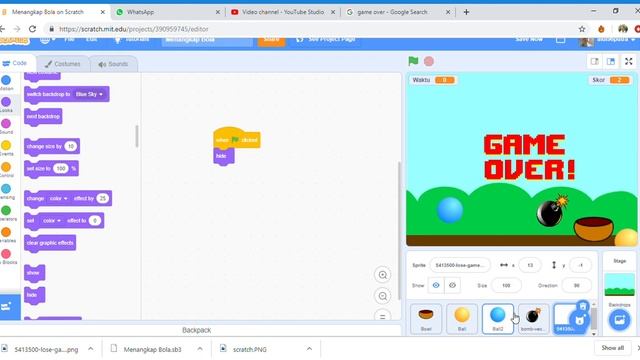Open the Choose a Backdrop button
This screenshot has width=640, height=360.
619,320
